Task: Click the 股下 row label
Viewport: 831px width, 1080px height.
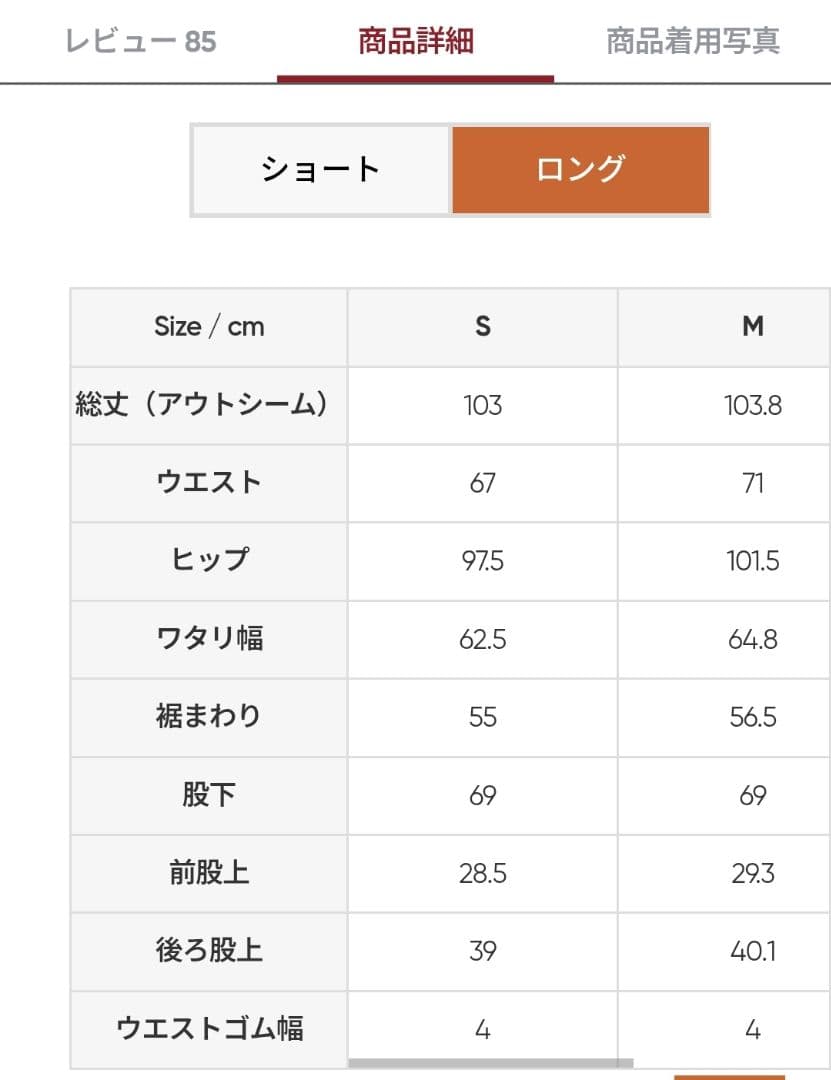Action: pos(209,795)
